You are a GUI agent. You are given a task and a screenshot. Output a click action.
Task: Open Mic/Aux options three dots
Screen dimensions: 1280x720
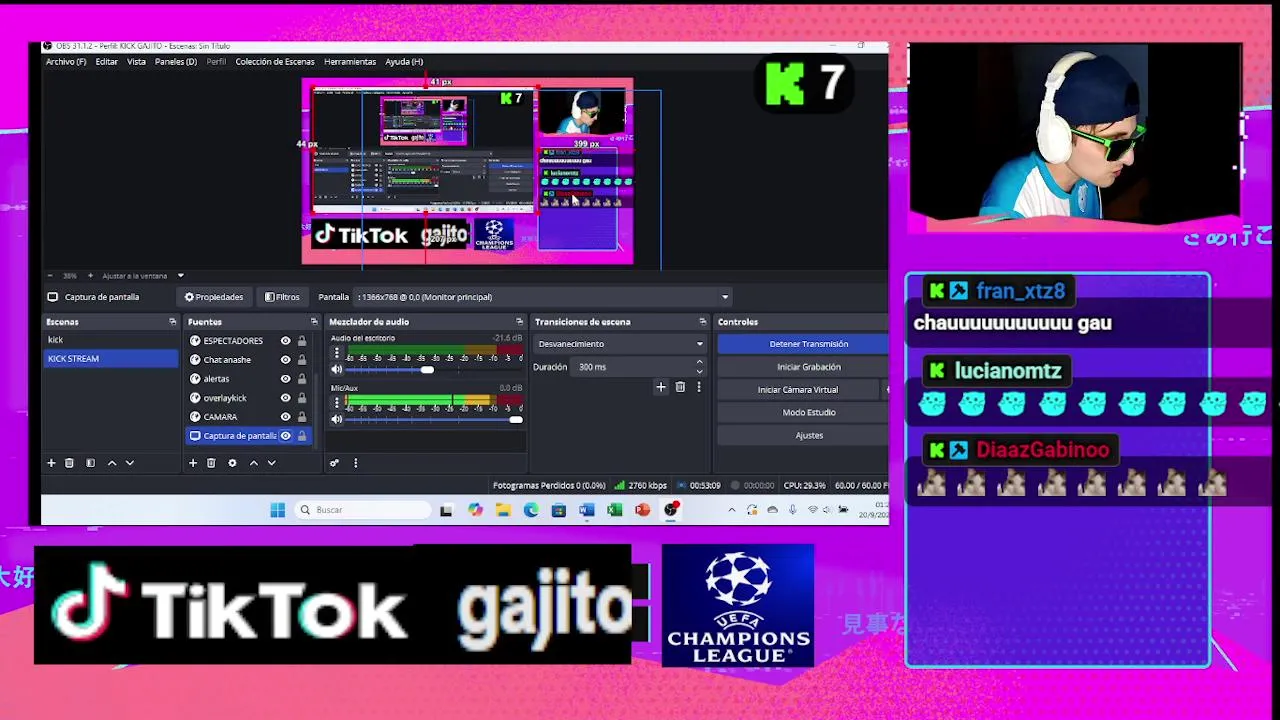pyautogui.click(x=337, y=402)
